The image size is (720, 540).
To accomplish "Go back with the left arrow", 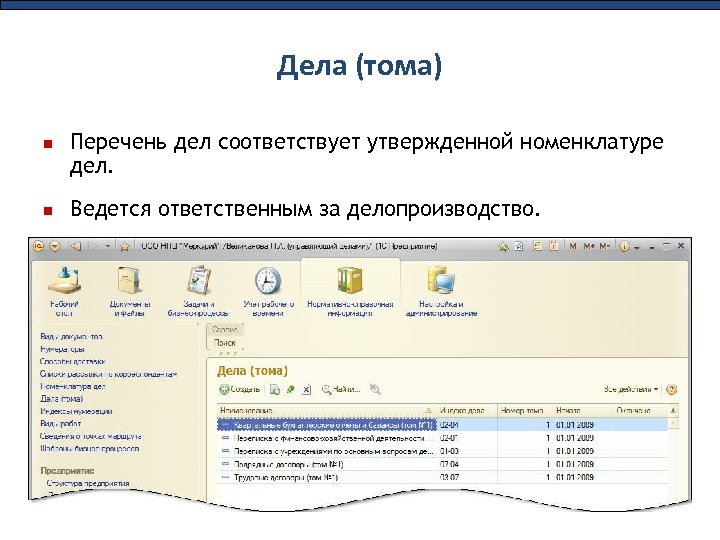I will (76, 247).
